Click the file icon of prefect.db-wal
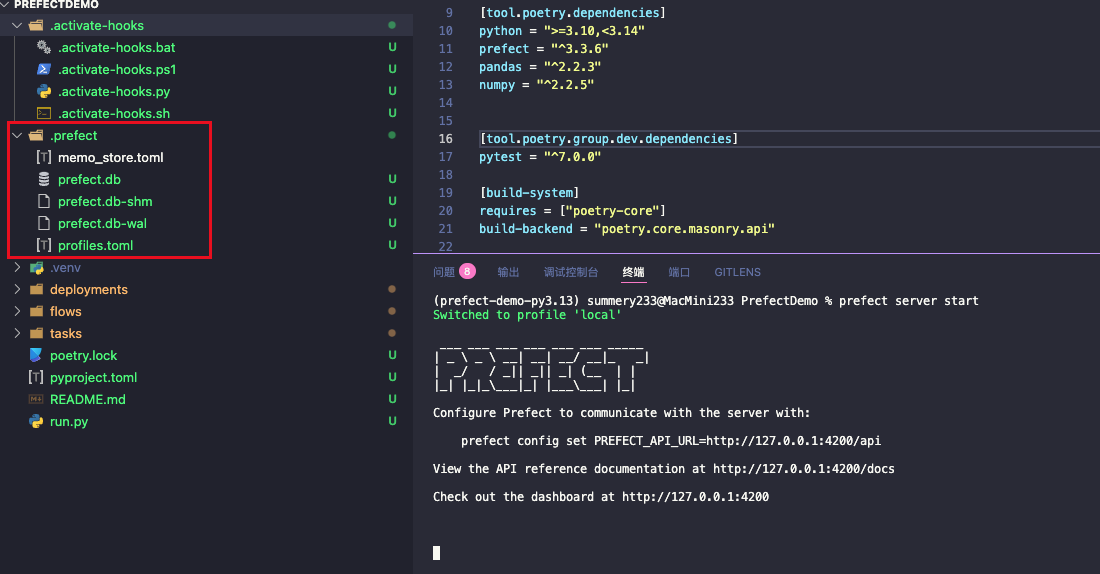The image size is (1100, 574). (43, 223)
